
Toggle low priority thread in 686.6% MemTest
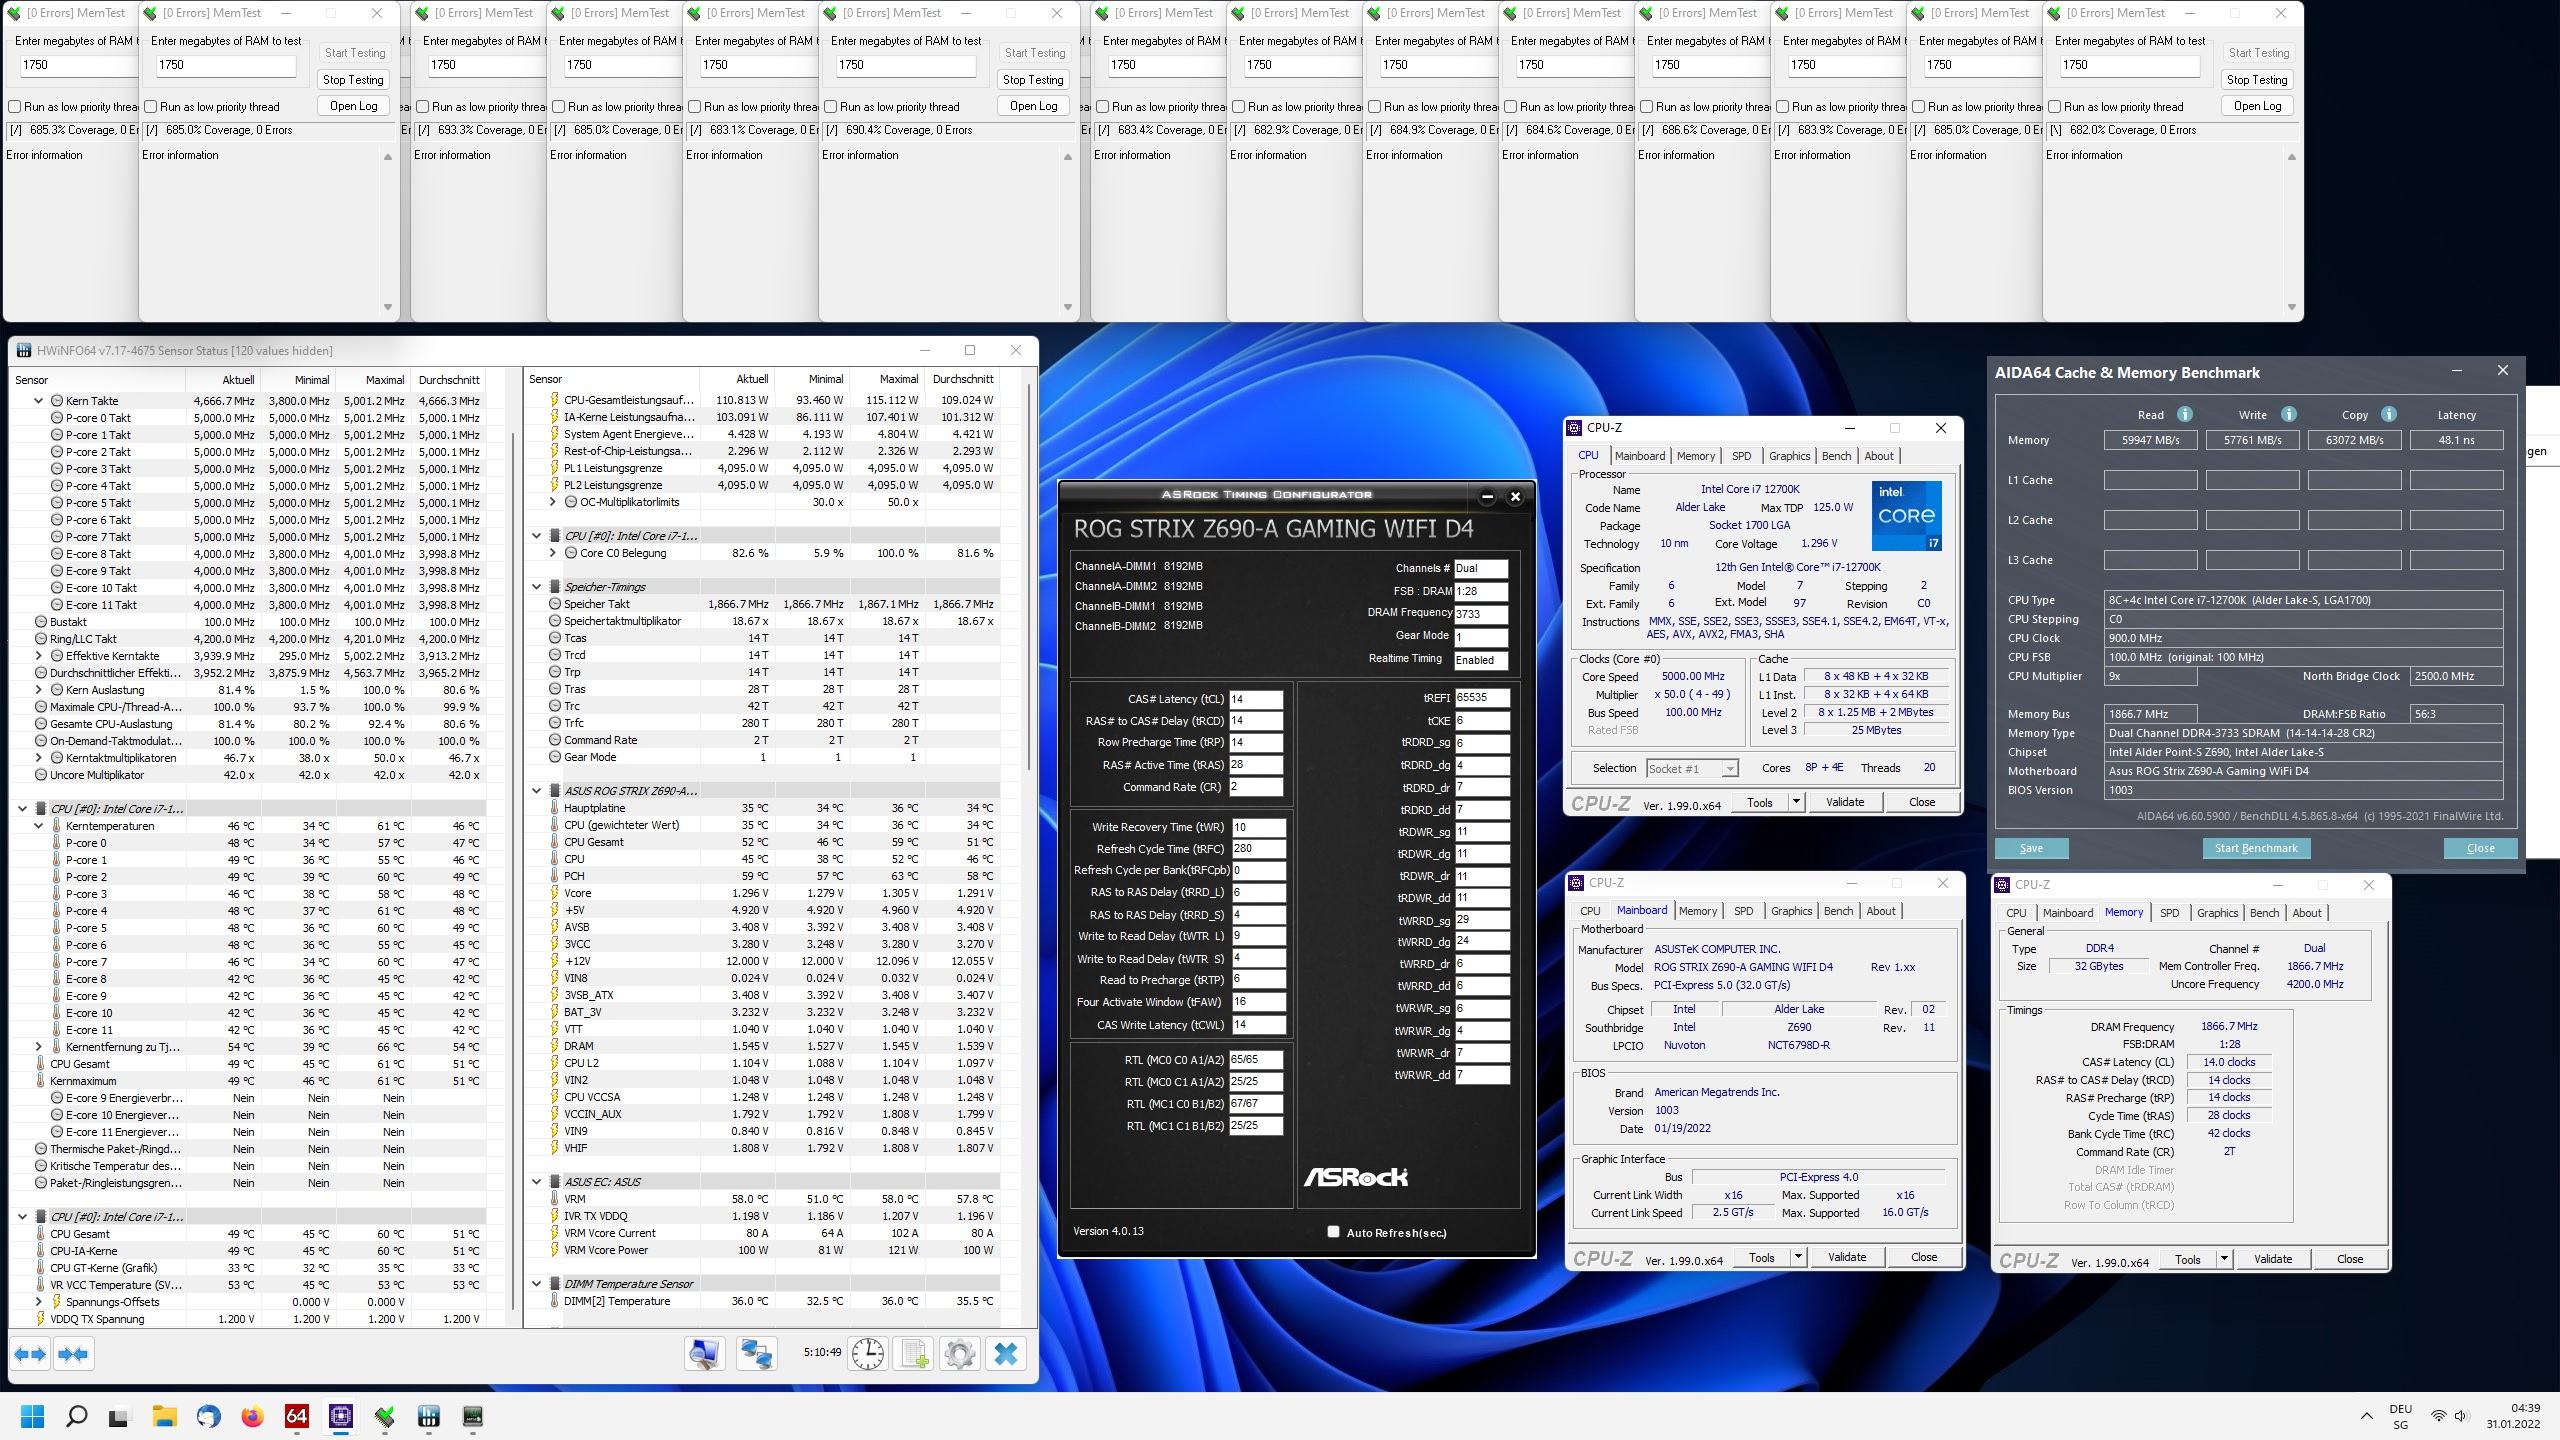pos(1647,107)
